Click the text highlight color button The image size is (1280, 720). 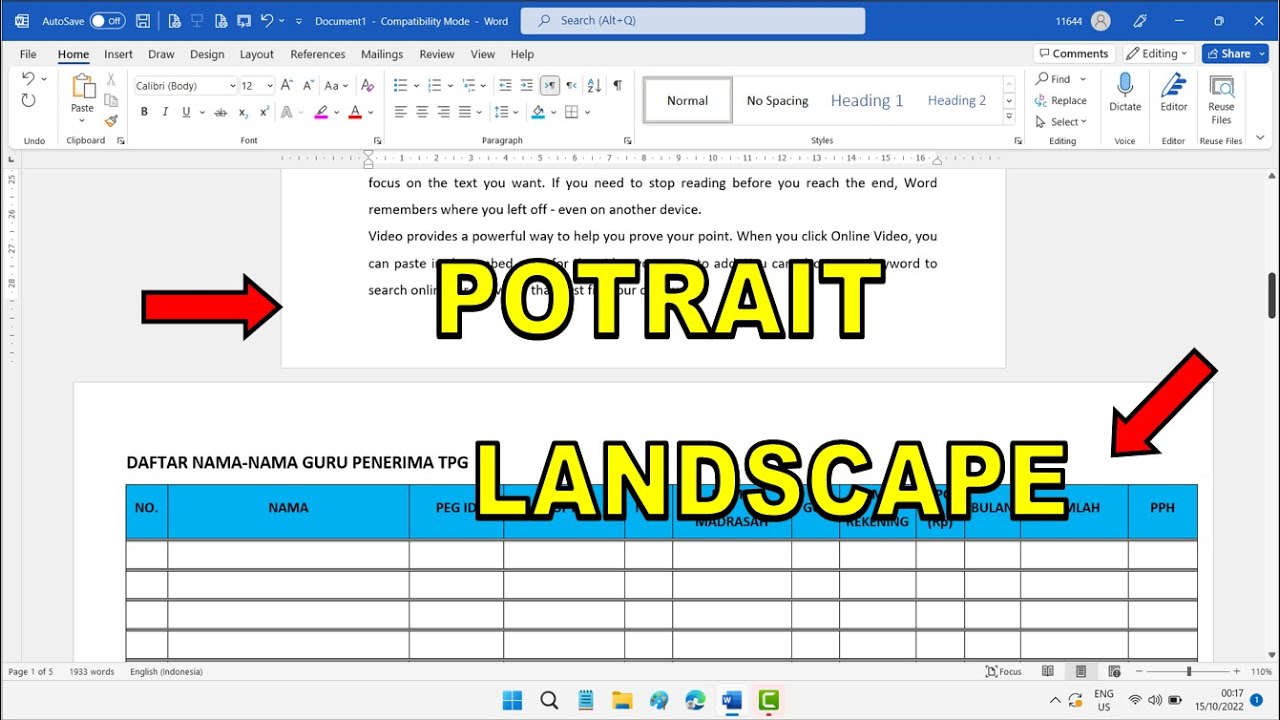[321, 112]
